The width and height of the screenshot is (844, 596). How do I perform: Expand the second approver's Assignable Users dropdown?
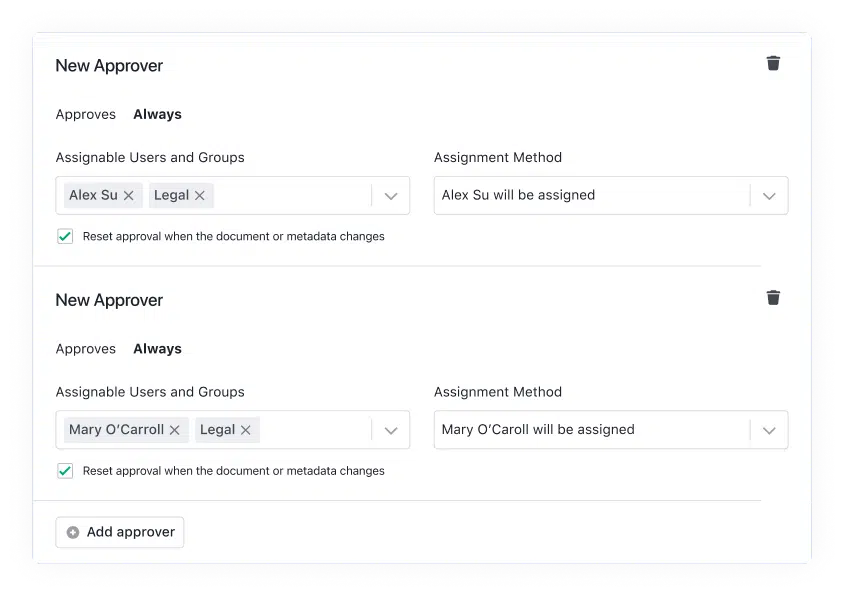[x=390, y=429]
